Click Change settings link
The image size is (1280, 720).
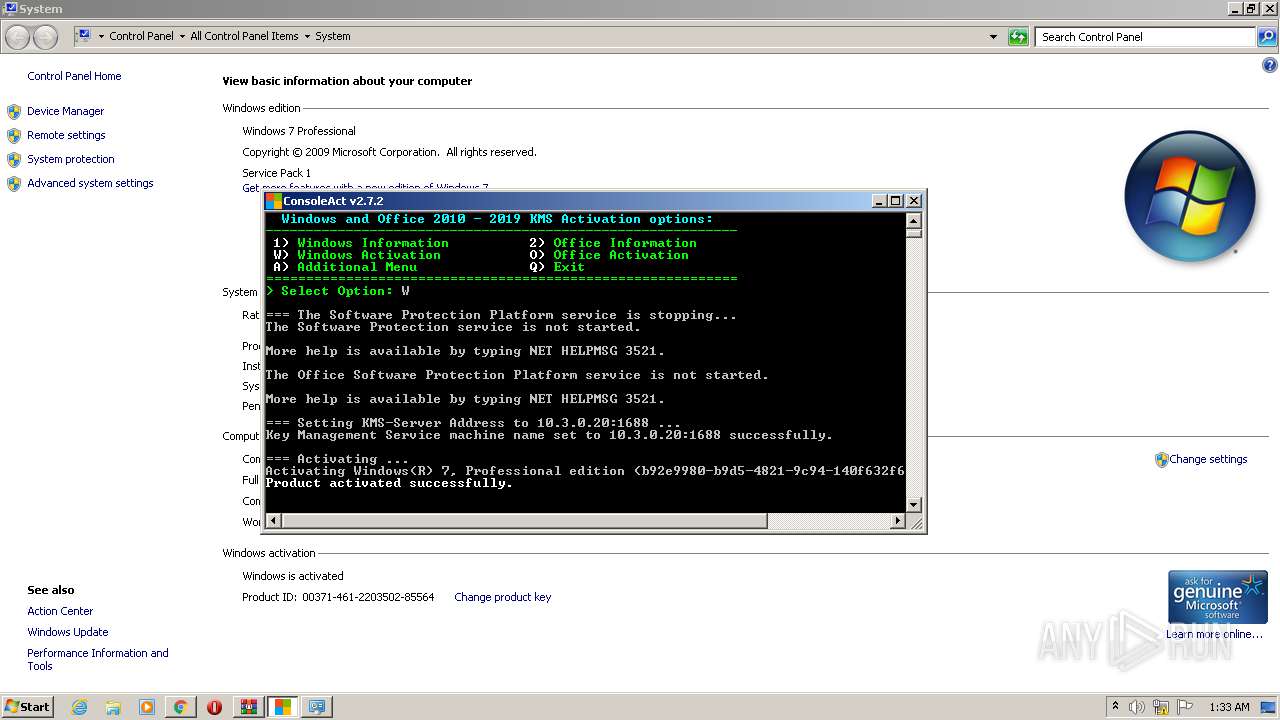(x=1208, y=459)
